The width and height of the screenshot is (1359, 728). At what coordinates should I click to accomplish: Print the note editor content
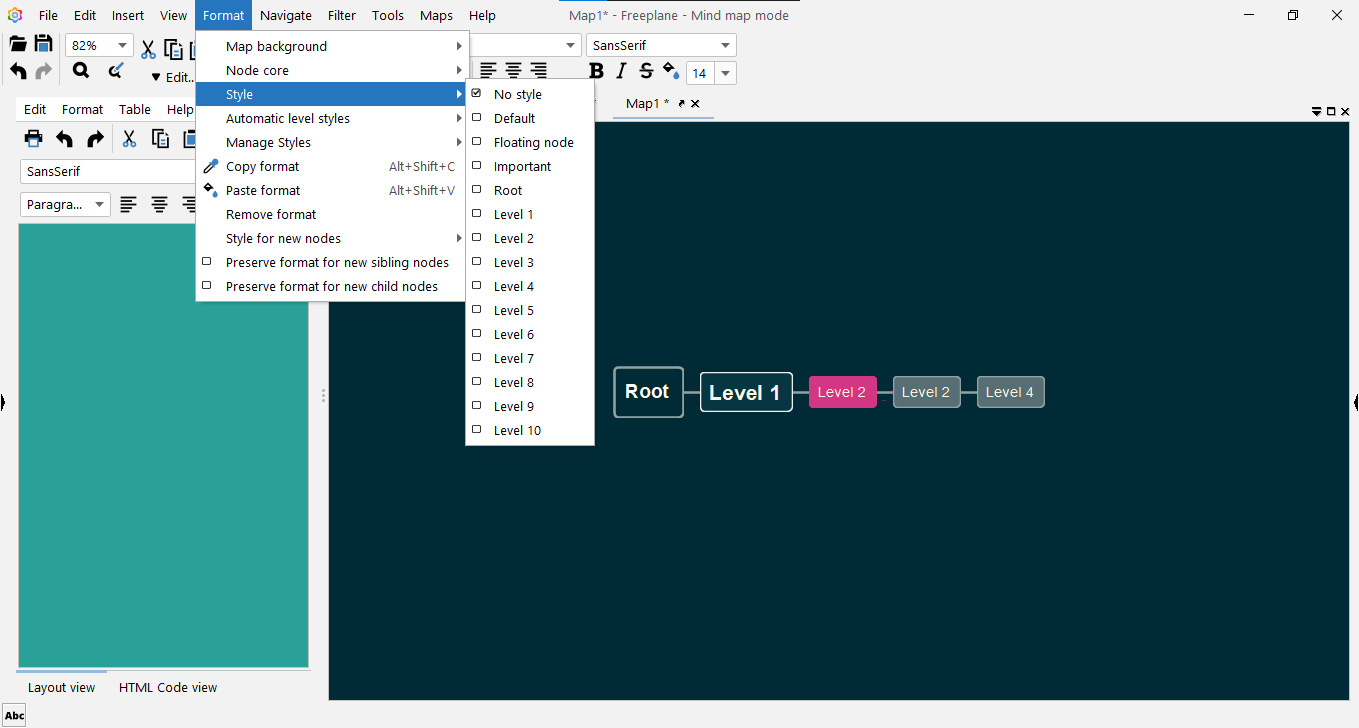pyautogui.click(x=33, y=138)
